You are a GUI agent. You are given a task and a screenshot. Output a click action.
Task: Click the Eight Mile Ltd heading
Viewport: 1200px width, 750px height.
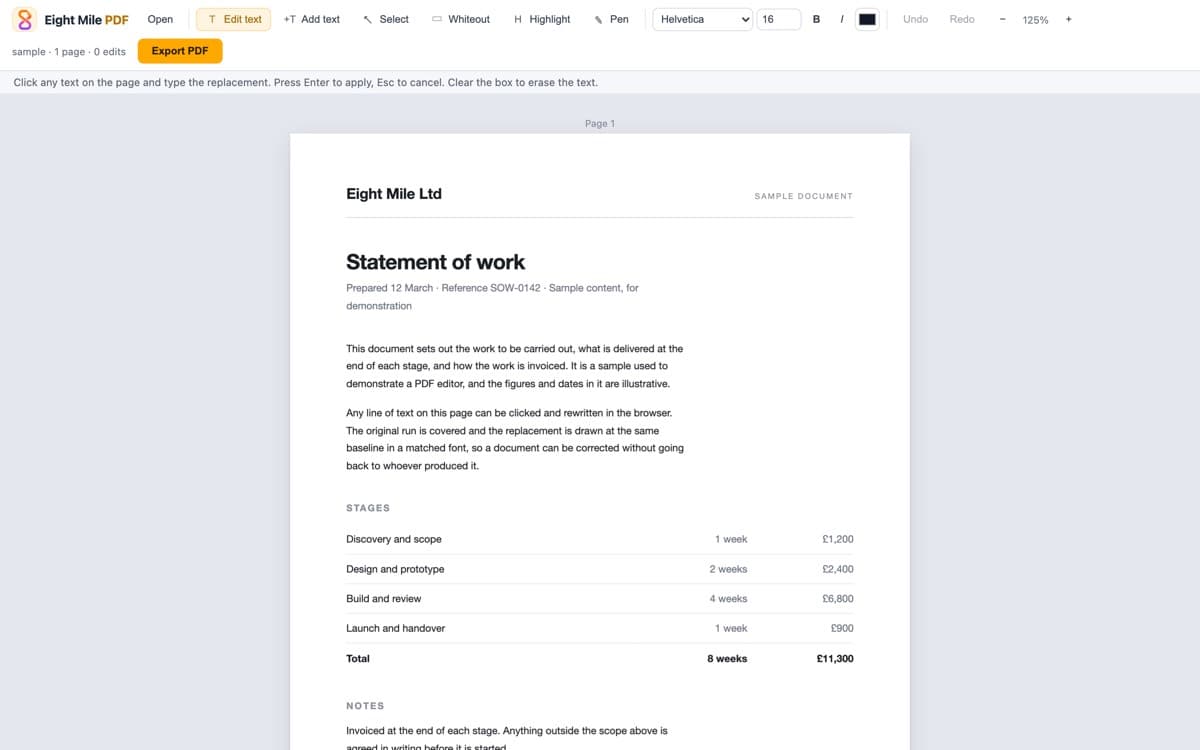(394, 194)
